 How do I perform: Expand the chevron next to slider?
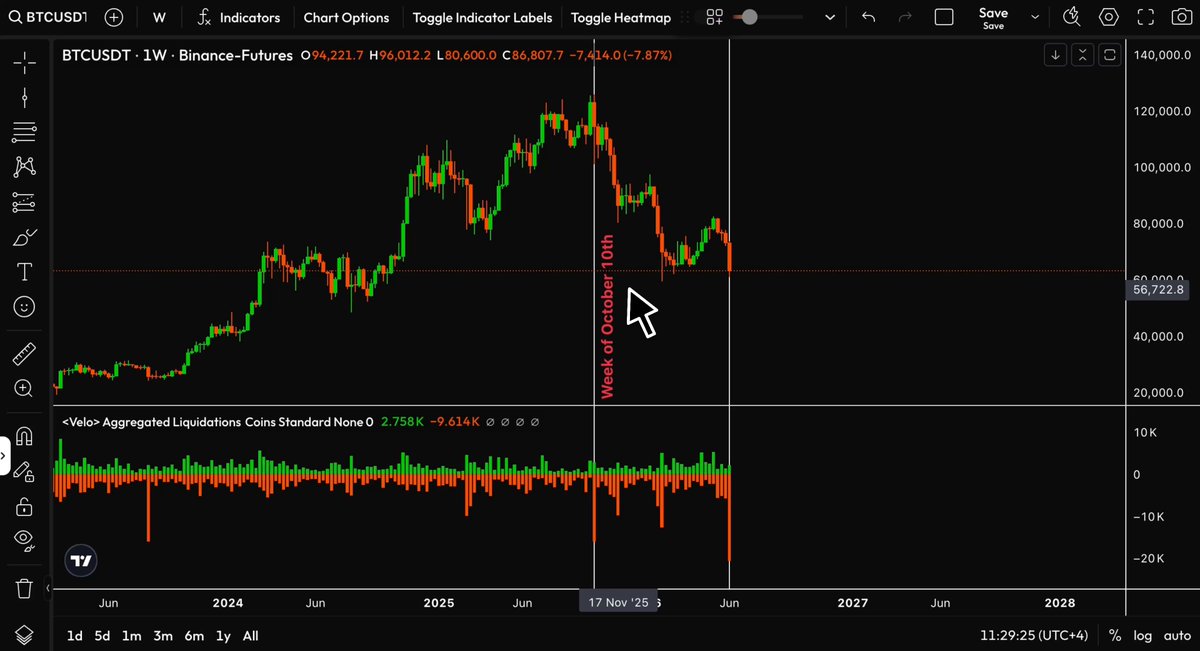point(829,17)
